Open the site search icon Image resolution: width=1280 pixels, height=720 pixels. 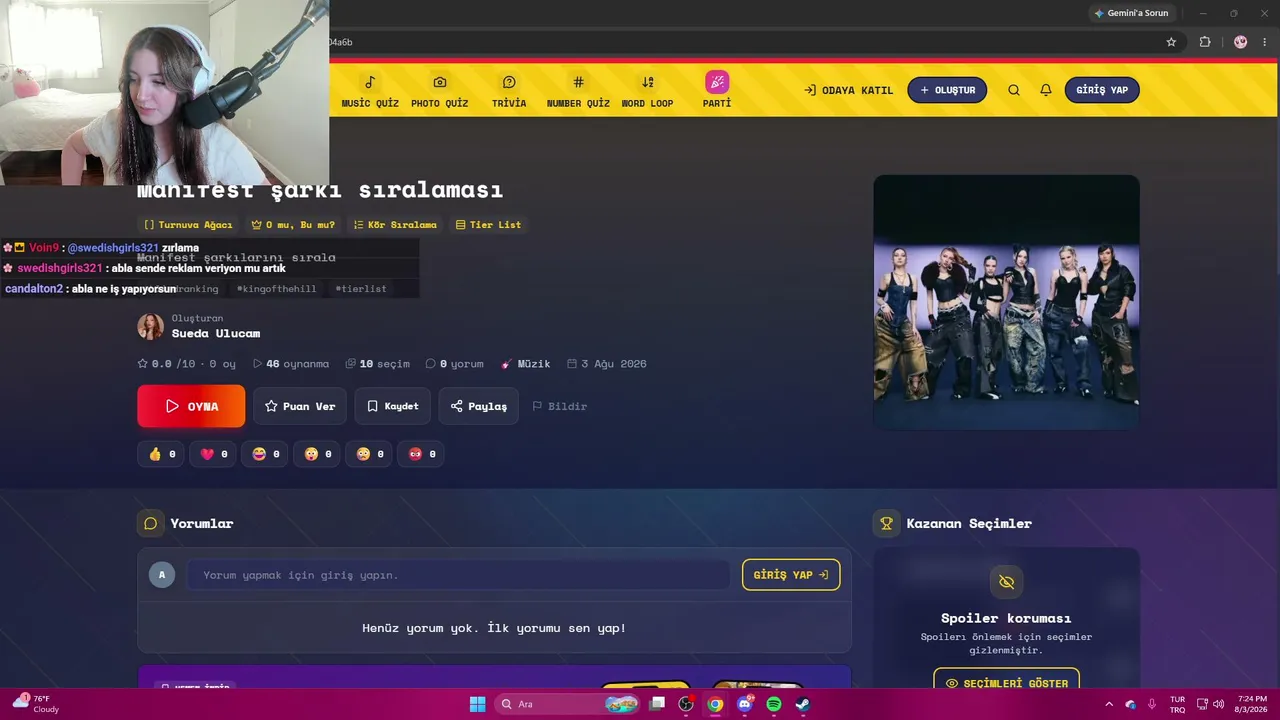tap(1014, 90)
